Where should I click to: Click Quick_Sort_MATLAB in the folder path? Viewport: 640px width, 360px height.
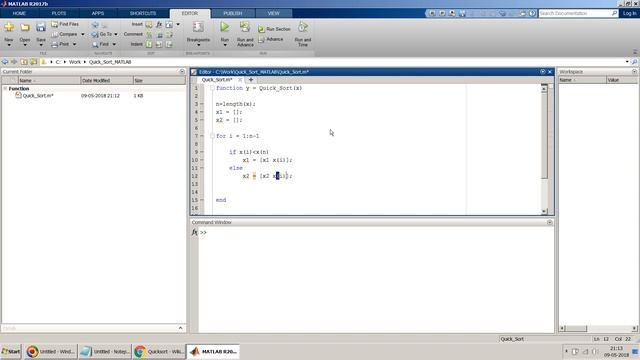(x=110, y=62)
